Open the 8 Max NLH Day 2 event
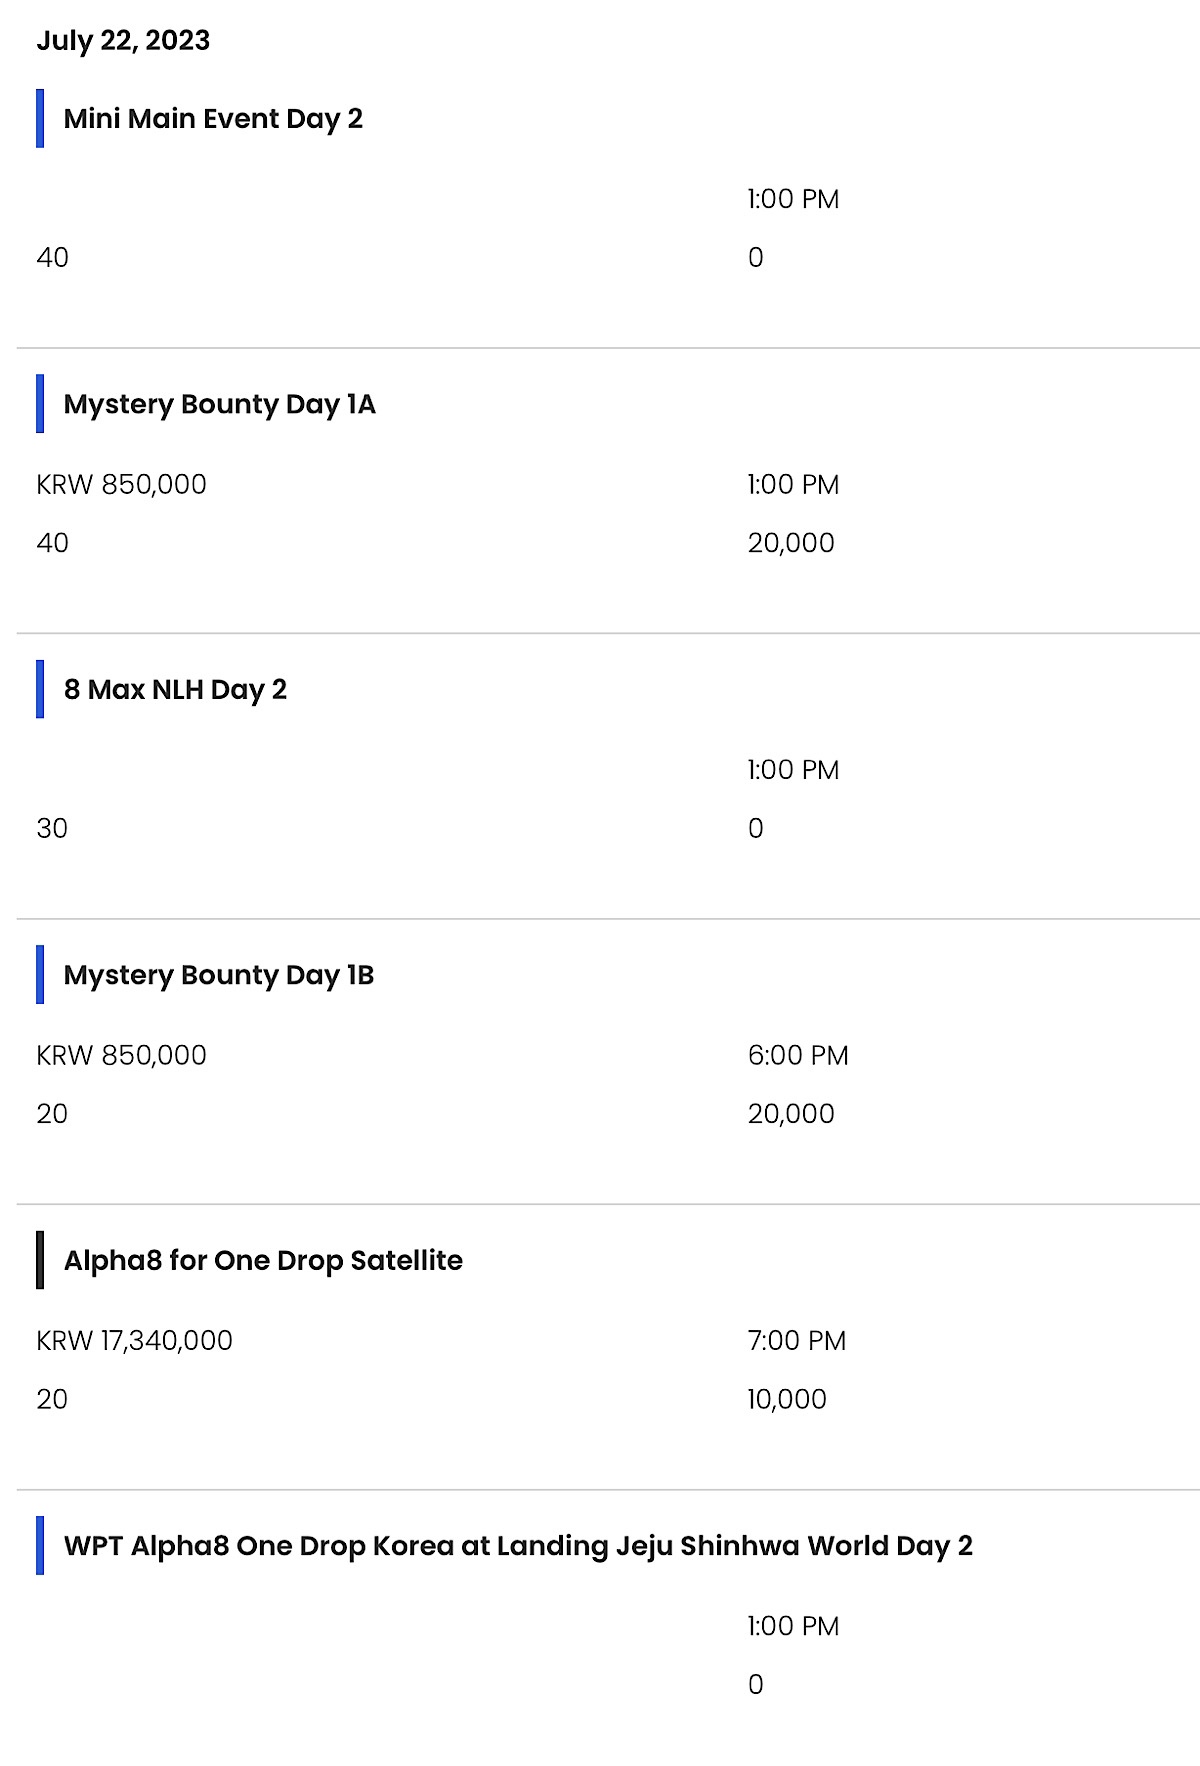The image size is (1200, 1766). pos(175,689)
